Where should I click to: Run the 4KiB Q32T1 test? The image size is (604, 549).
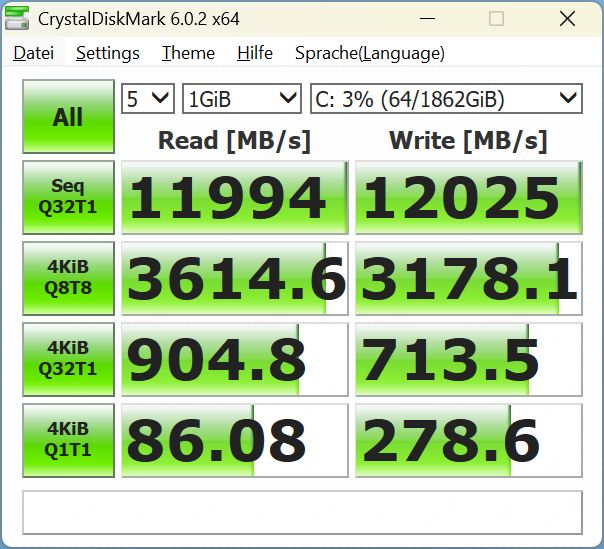[x=67, y=359]
